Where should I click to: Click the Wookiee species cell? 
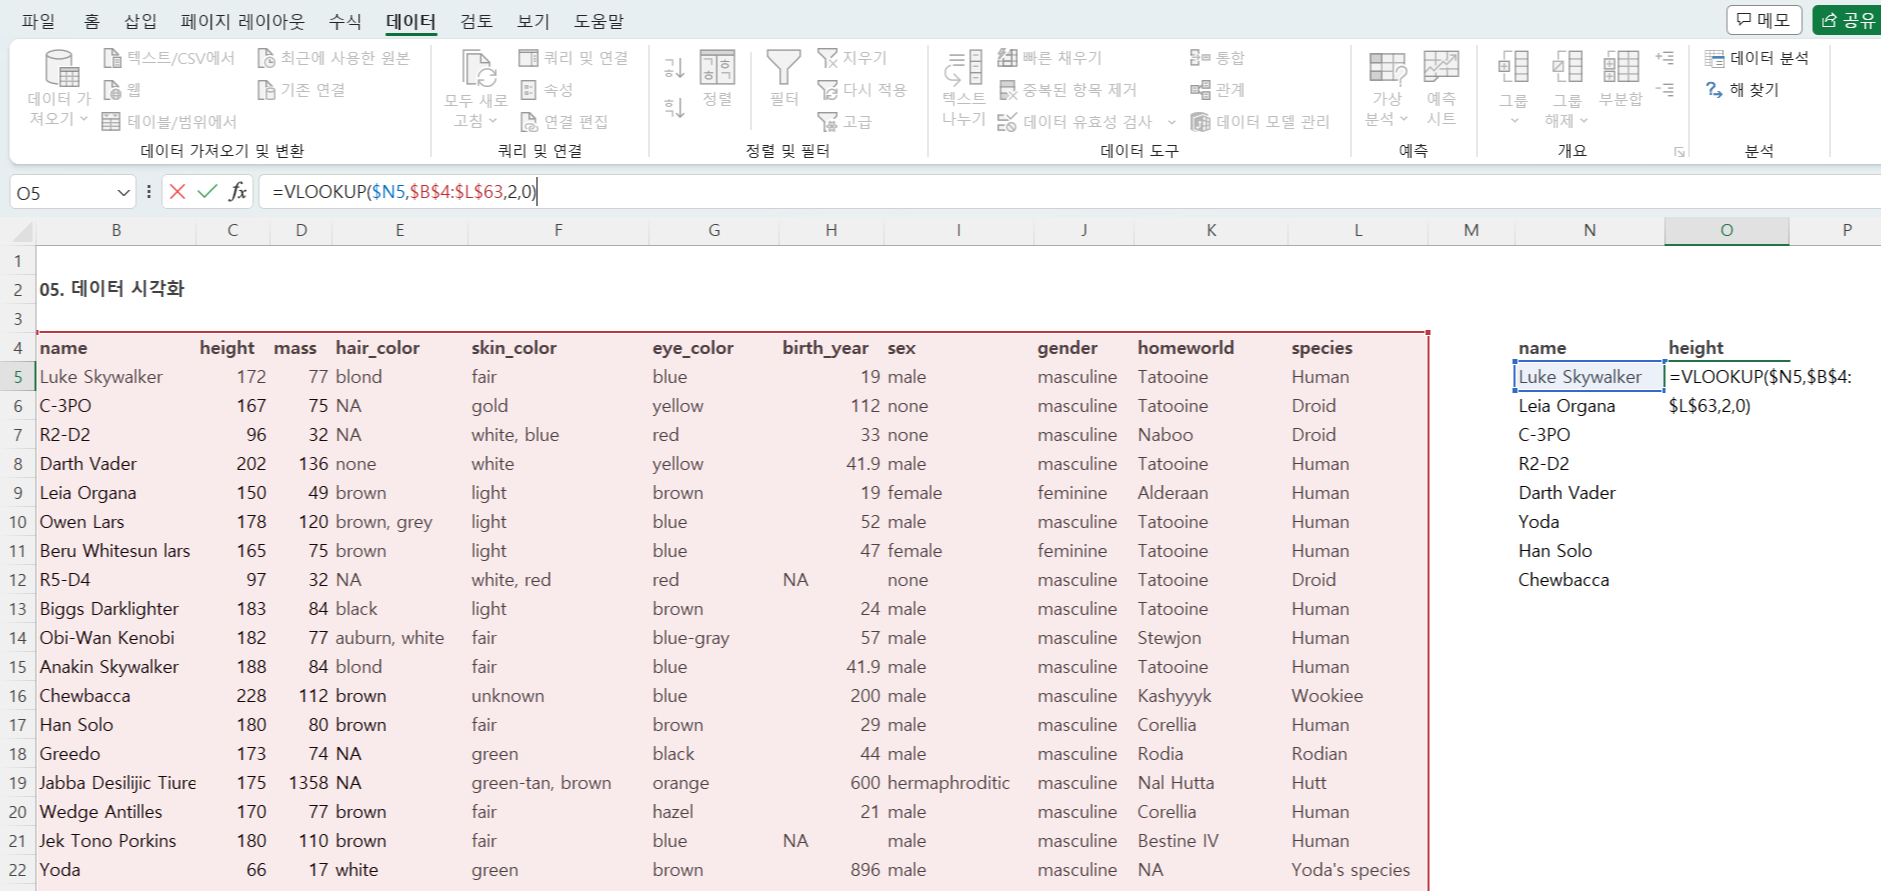pos(1358,696)
